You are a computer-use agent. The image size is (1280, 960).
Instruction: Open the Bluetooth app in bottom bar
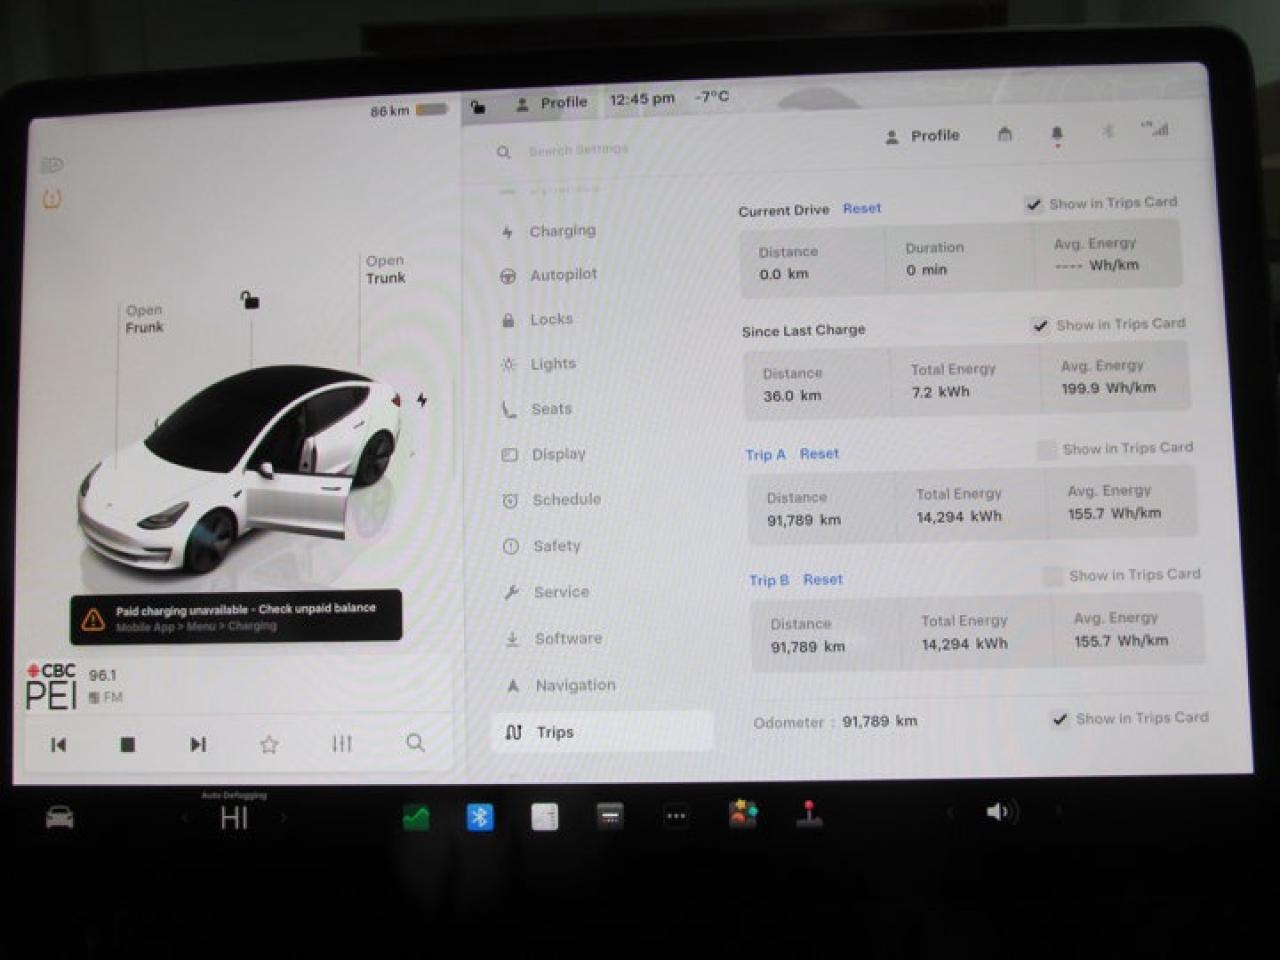pyautogui.click(x=480, y=817)
